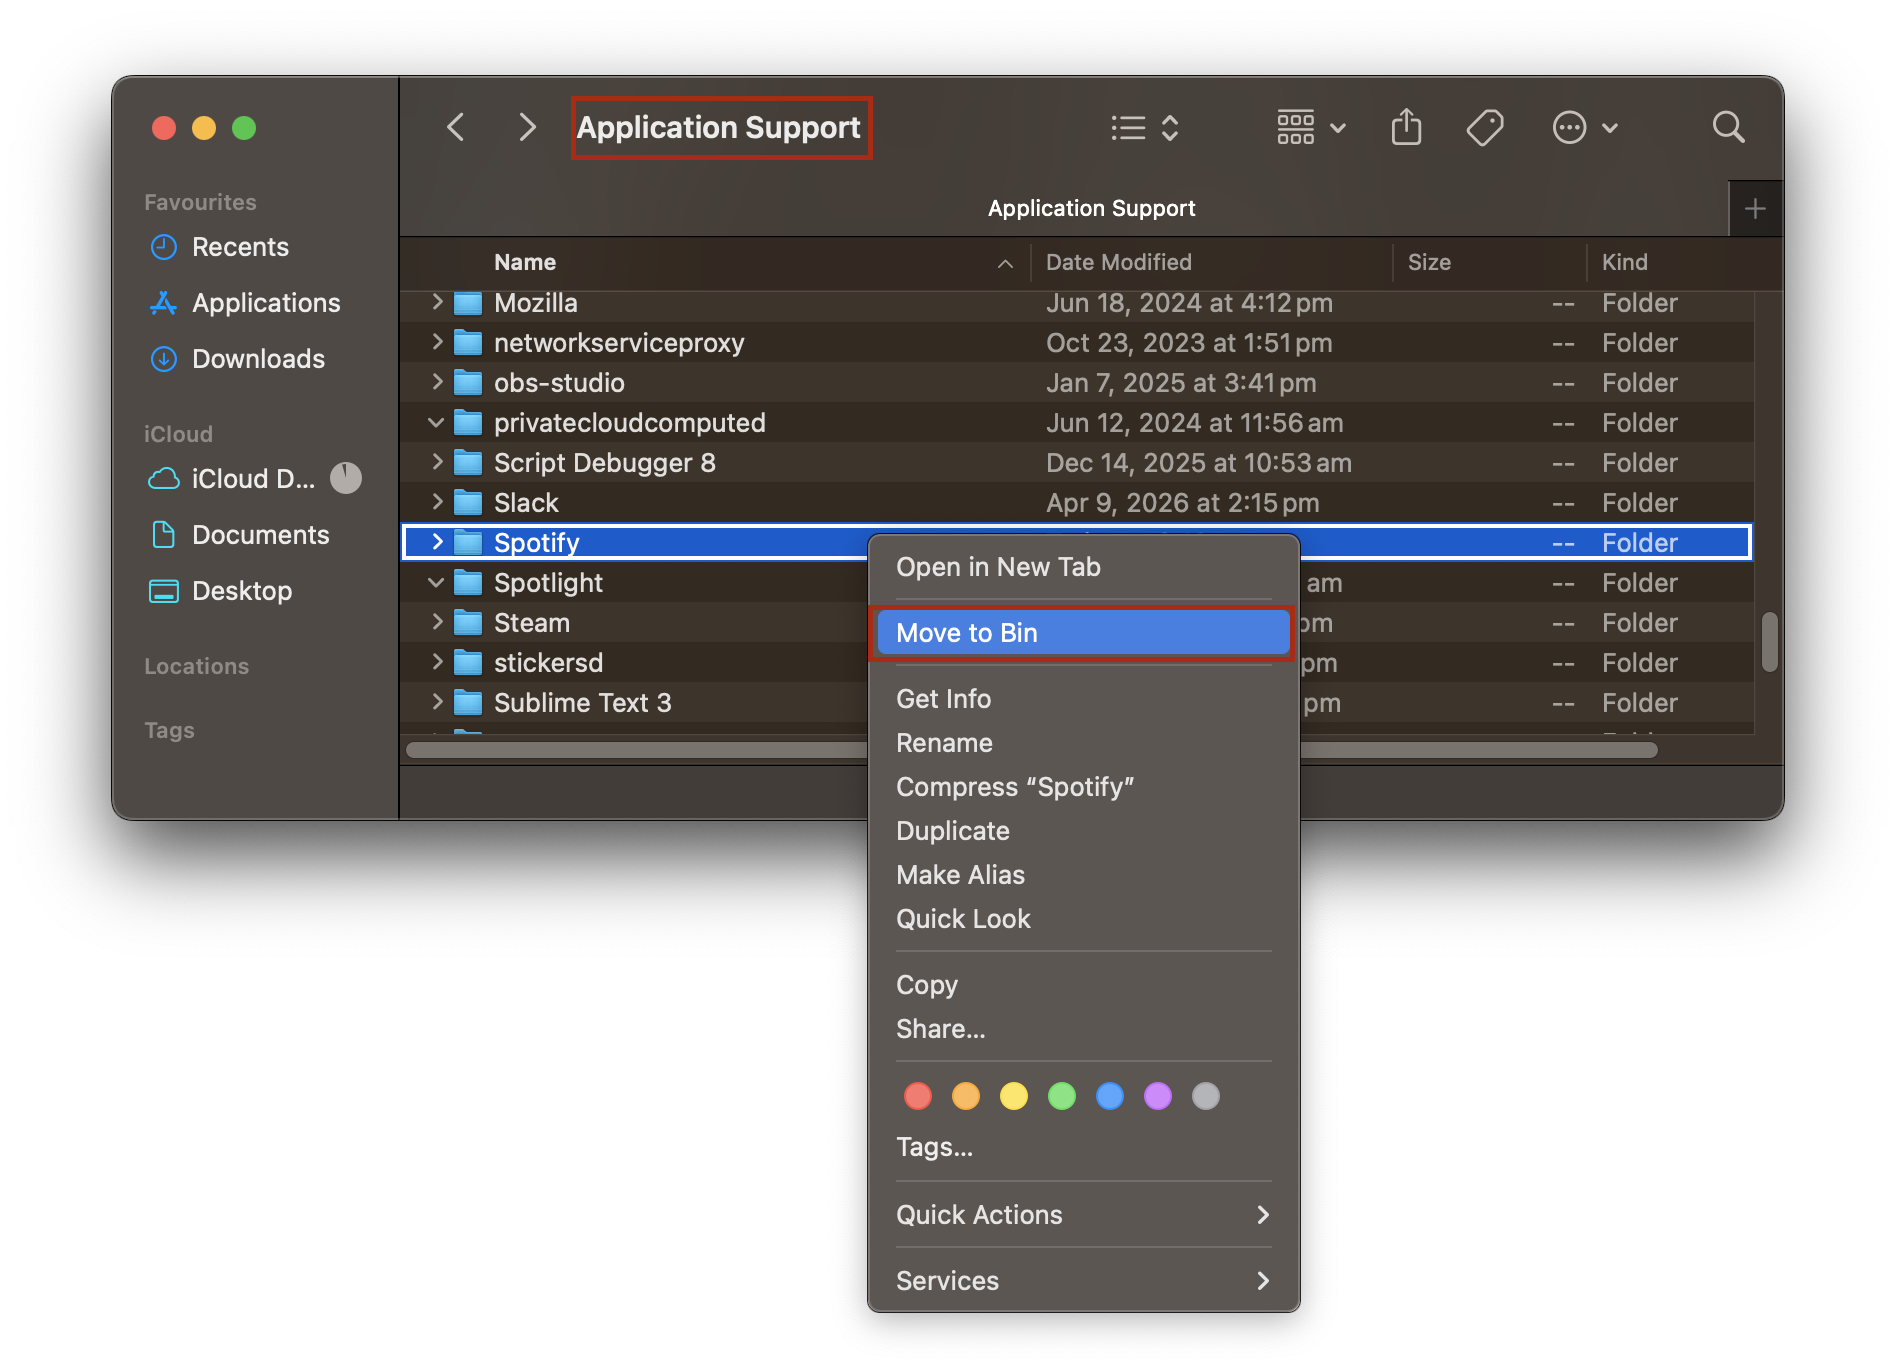Image resolution: width=1896 pixels, height=1366 pixels.
Task: Choose Quick Look
Action: point(1083,919)
